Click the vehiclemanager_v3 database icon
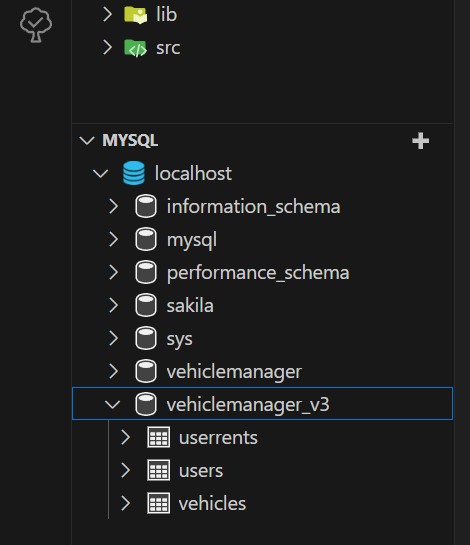 coord(146,404)
